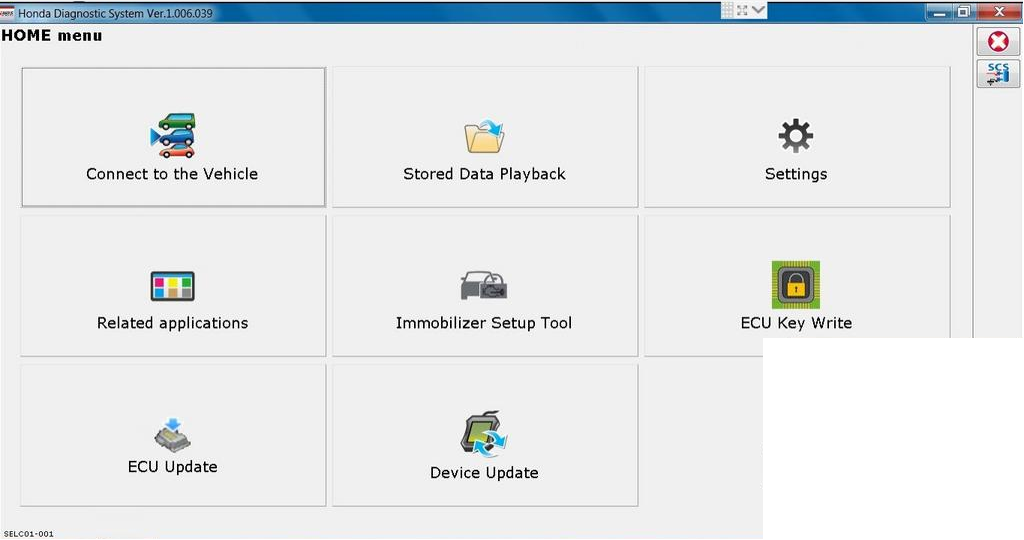
Task: Click the SCS icon in right sidebar
Action: coord(997,74)
